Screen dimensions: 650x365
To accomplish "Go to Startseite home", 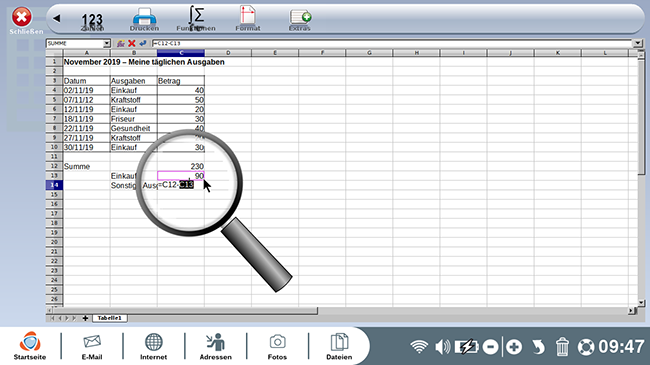I will 30,346.
